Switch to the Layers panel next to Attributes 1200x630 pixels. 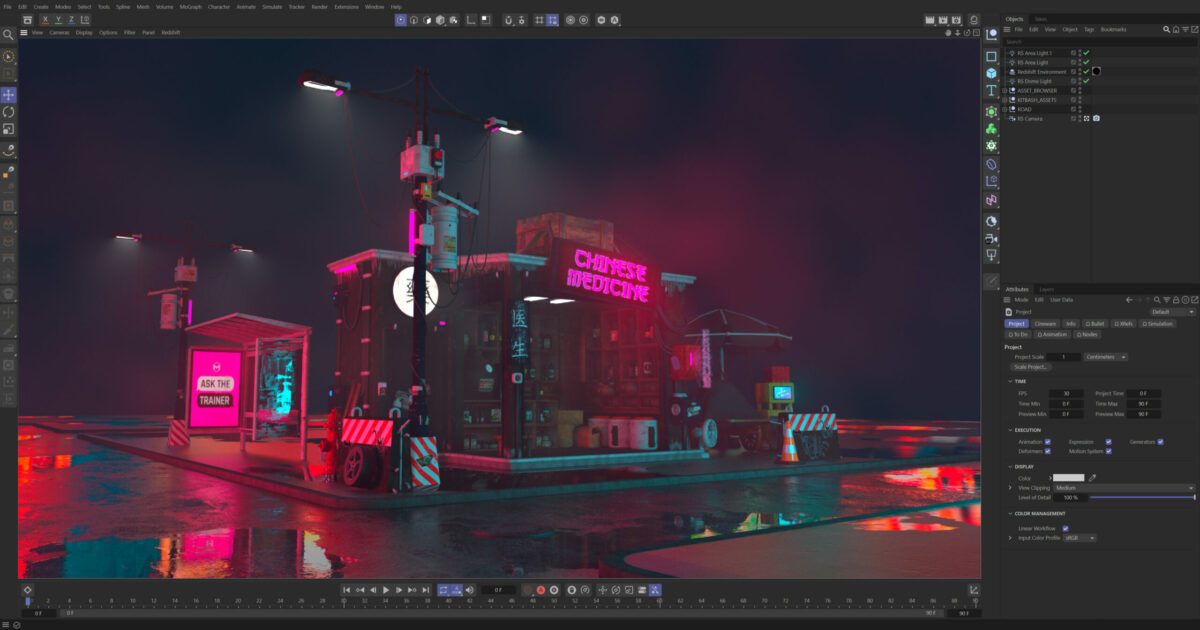point(1049,289)
